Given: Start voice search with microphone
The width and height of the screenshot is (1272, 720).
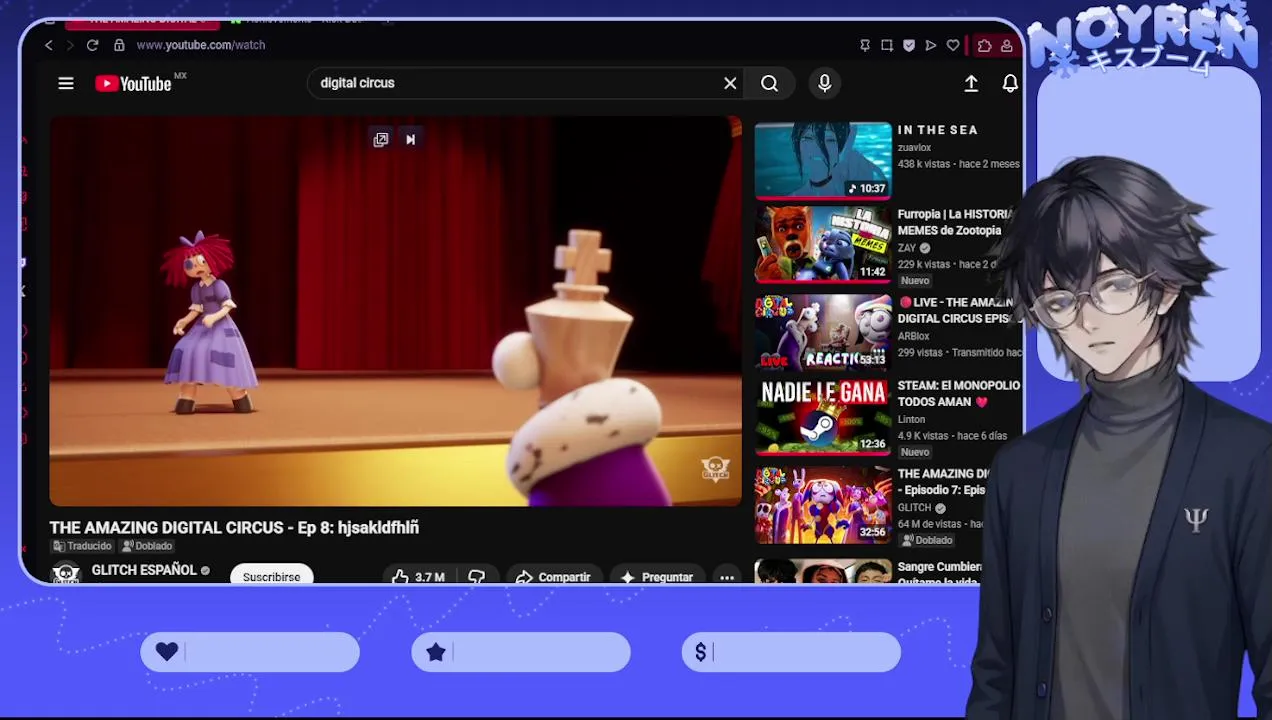Looking at the screenshot, I should (824, 84).
